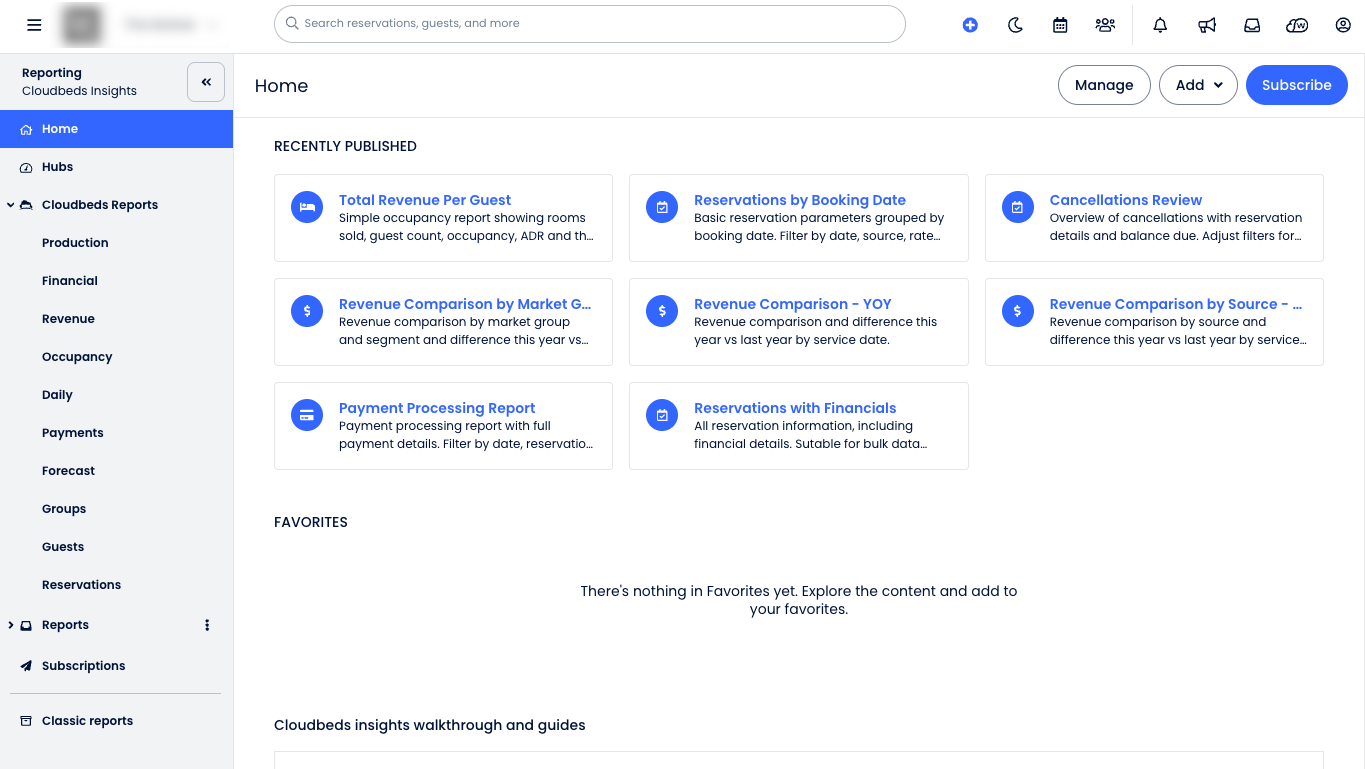Open Reports three-dot options menu
Image resolution: width=1365 pixels, height=769 pixels.
pyautogui.click(x=207, y=625)
